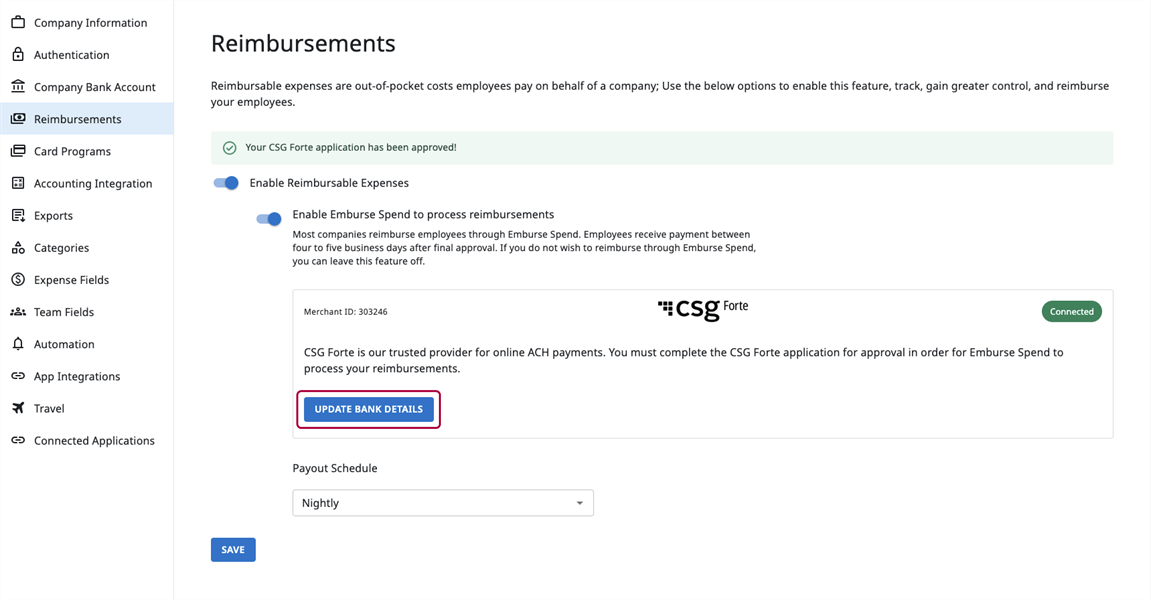The image size is (1151, 600).
Task: Click the Exports list icon
Action: 18,215
